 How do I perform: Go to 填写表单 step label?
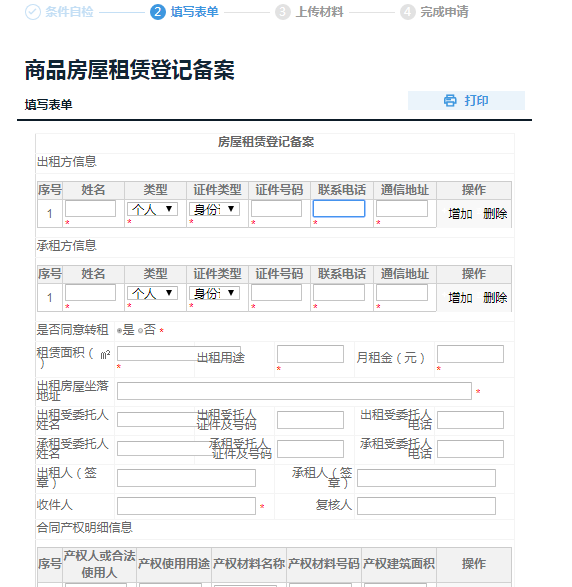coord(194,12)
